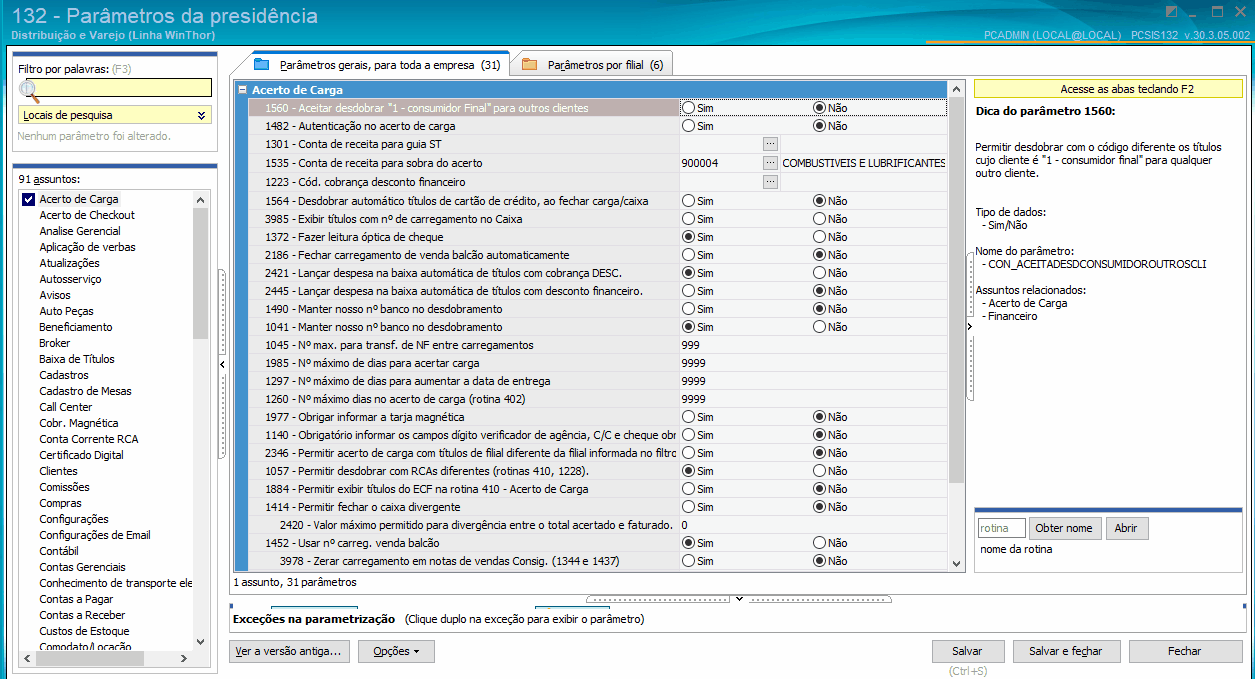Click the subjects list horizontal scrollbar
The image size is (1255, 679).
(x=105, y=659)
